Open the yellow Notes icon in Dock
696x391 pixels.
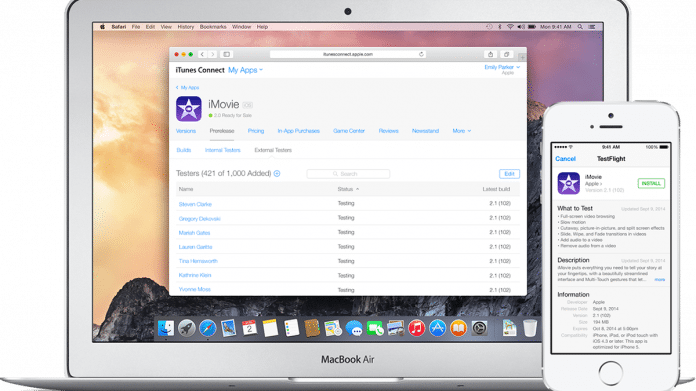(270, 328)
